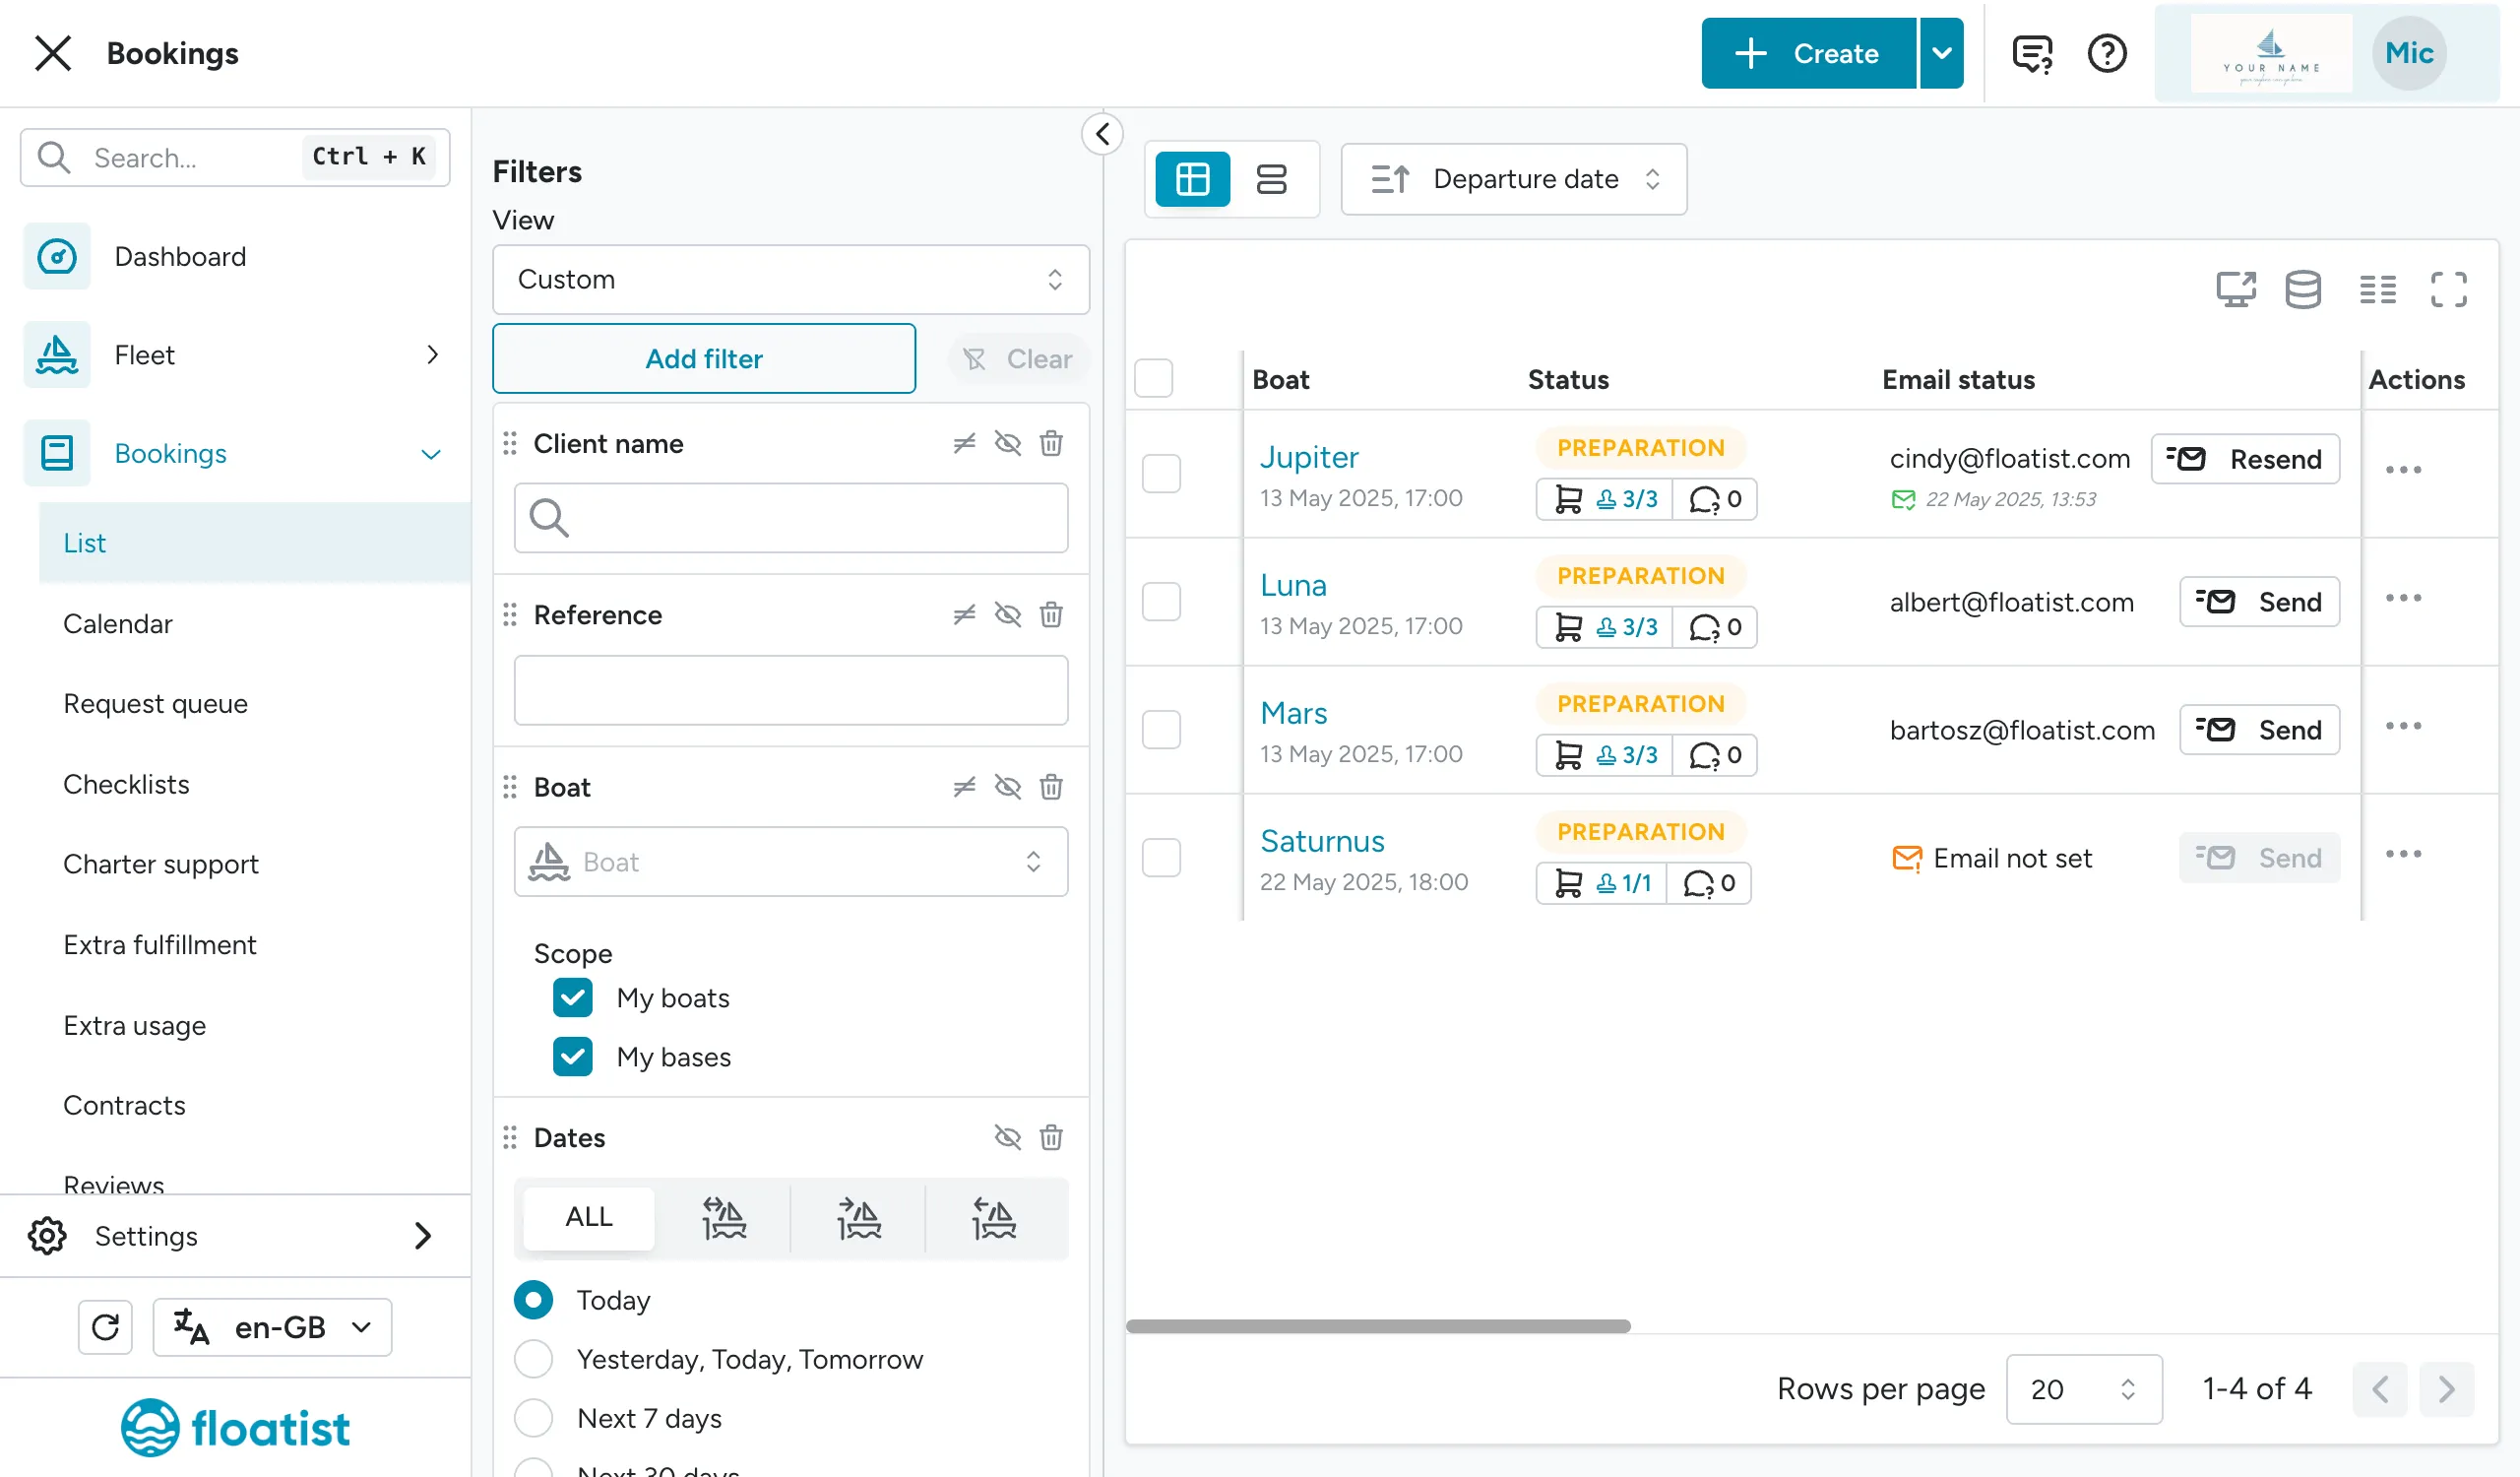Image resolution: width=2520 pixels, height=1477 pixels.
Task: Click the Add filter button
Action: pyautogui.click(x=704, y=358)
